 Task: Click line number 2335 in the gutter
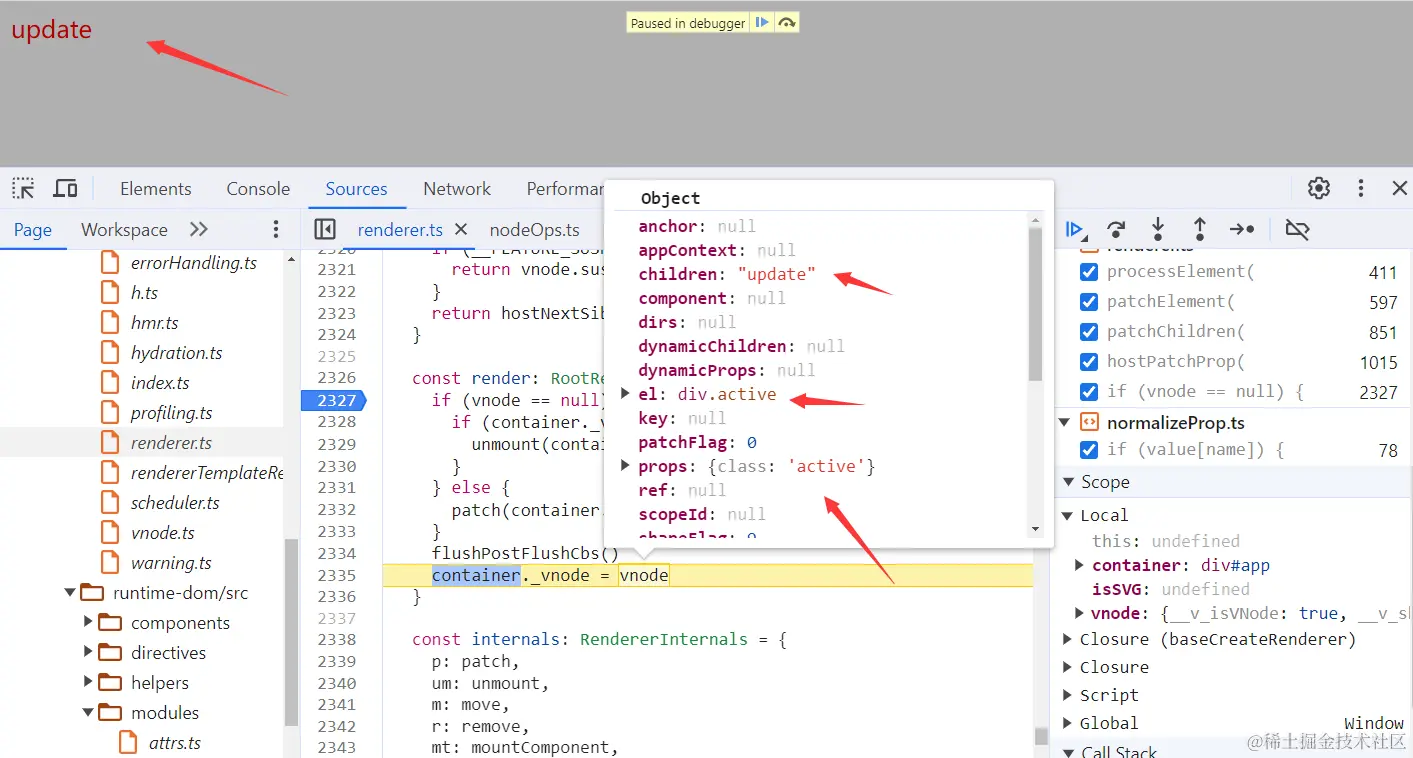tap(337, 575)
